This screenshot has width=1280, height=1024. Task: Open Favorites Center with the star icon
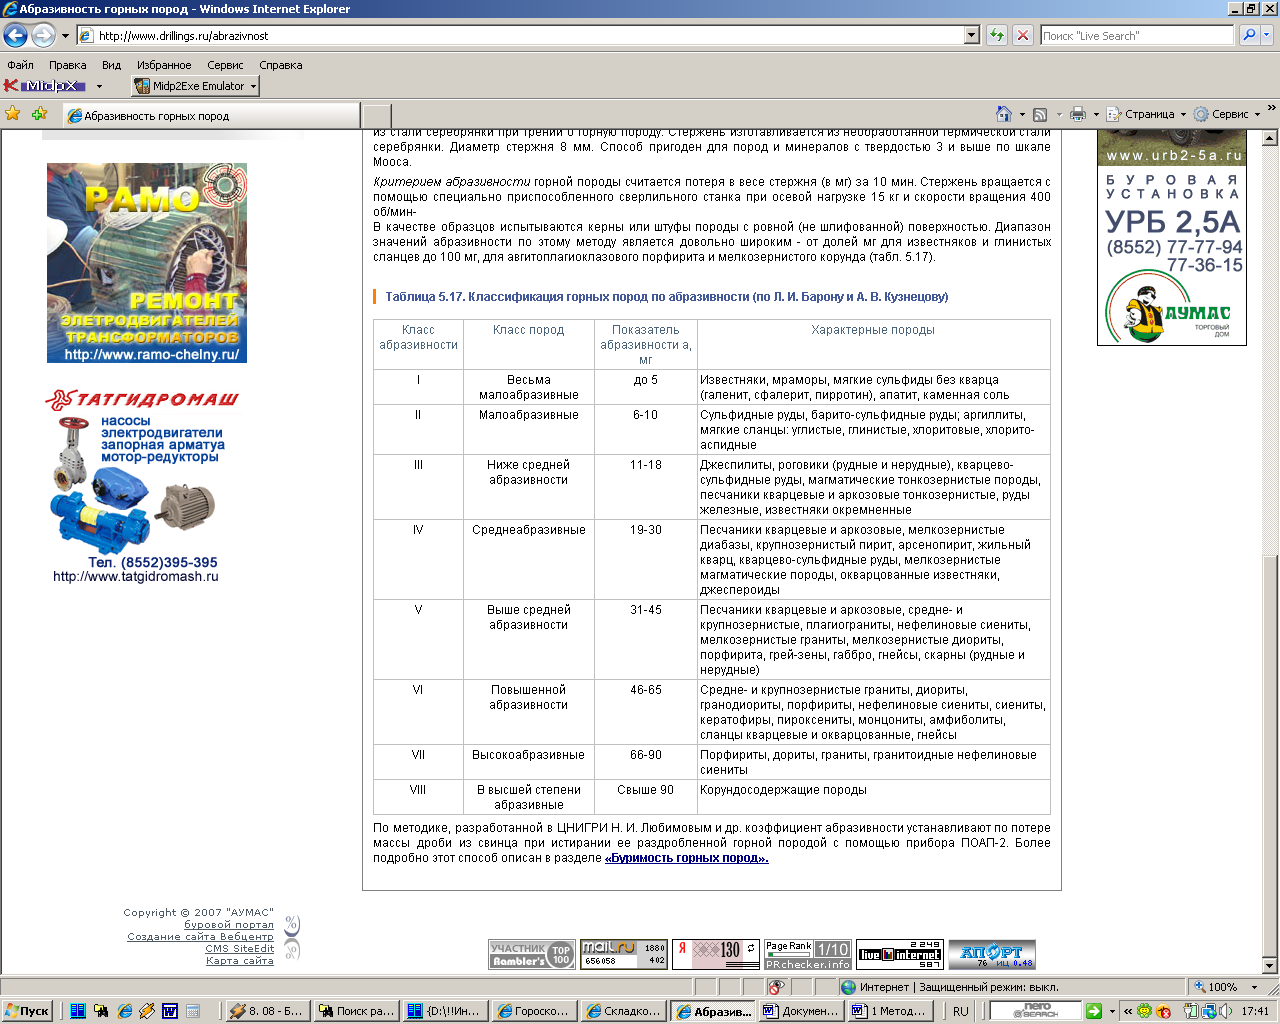click(13, 114)
